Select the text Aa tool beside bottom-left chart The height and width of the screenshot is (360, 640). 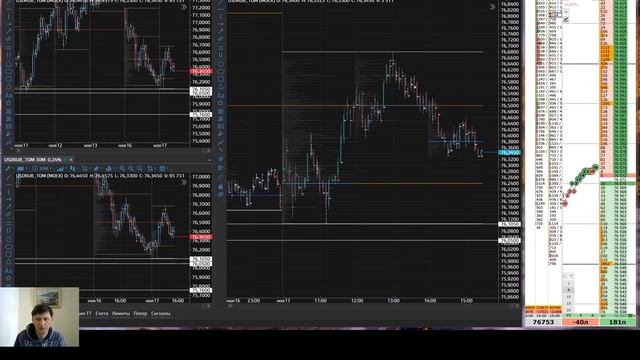8,271
